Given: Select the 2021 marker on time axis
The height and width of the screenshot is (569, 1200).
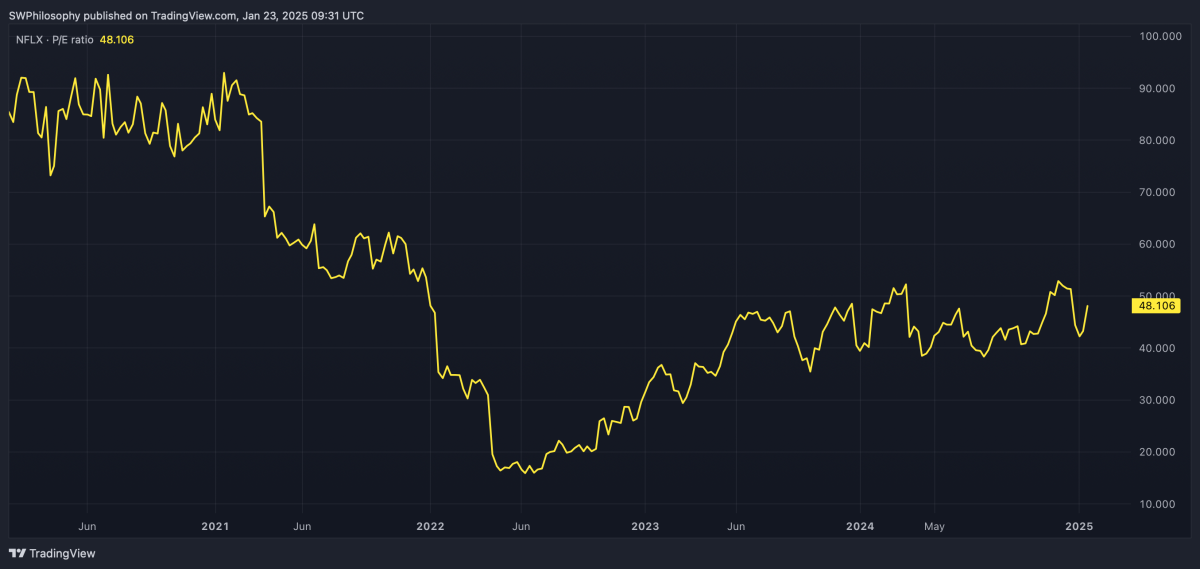Looking at the screenshot, I should (x=215, y=526).
